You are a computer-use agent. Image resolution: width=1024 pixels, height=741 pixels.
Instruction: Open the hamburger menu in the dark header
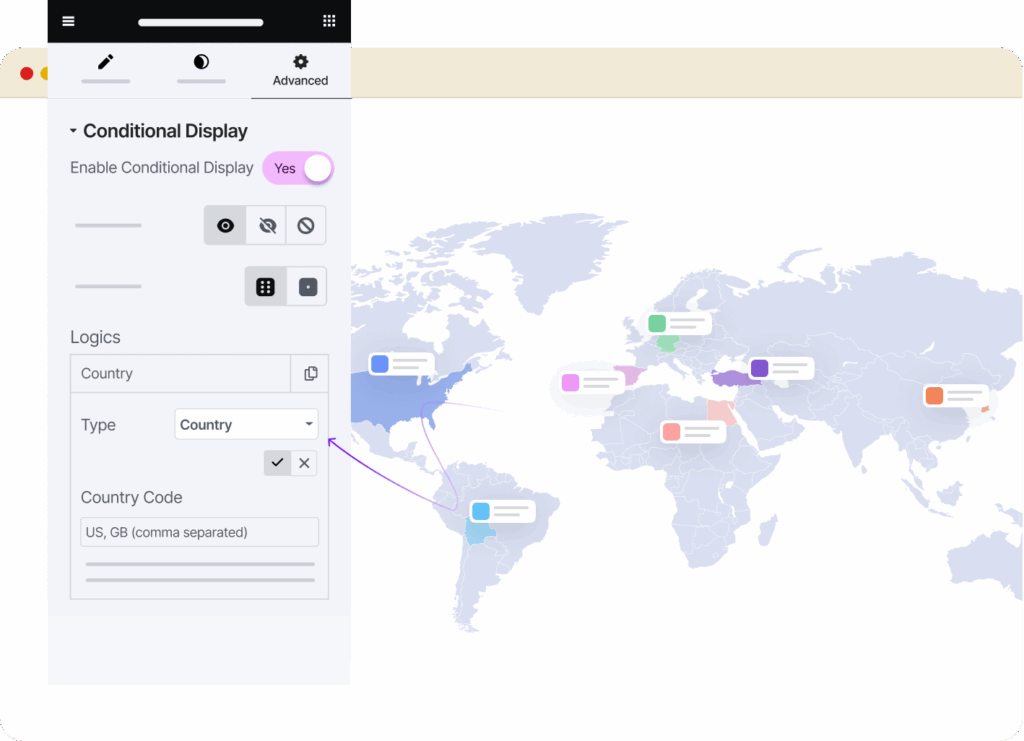tap(68, 21)
